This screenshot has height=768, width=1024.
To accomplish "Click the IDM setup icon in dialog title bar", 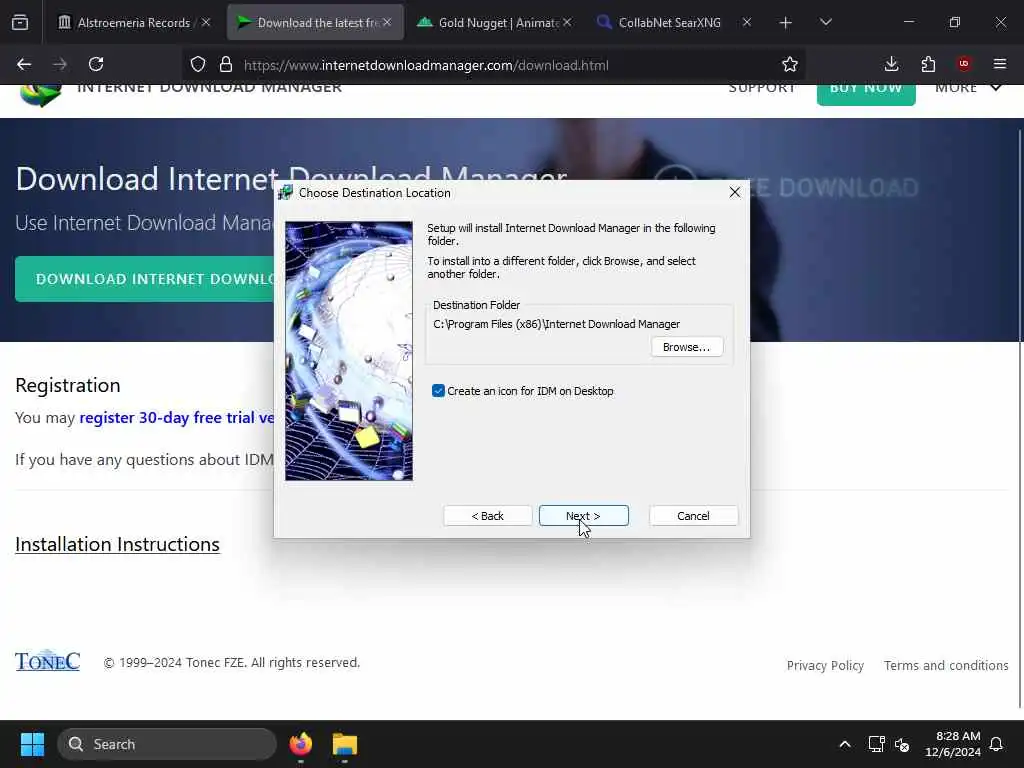I will [285, 193].
